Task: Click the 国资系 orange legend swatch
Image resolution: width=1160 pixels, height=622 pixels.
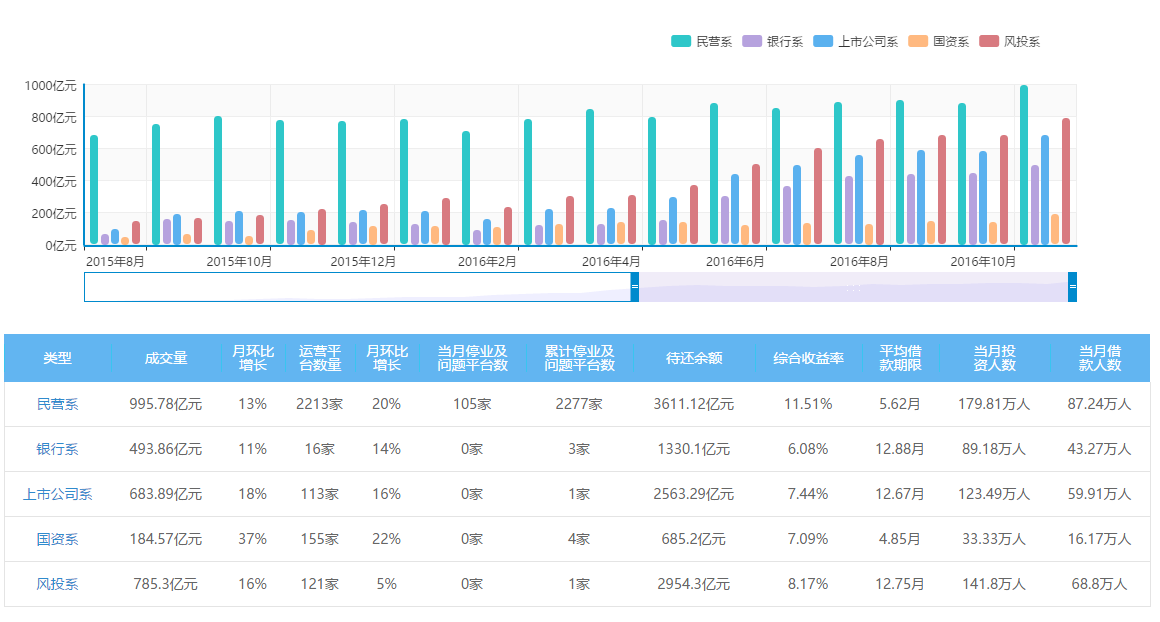Action: pos(918,41)
